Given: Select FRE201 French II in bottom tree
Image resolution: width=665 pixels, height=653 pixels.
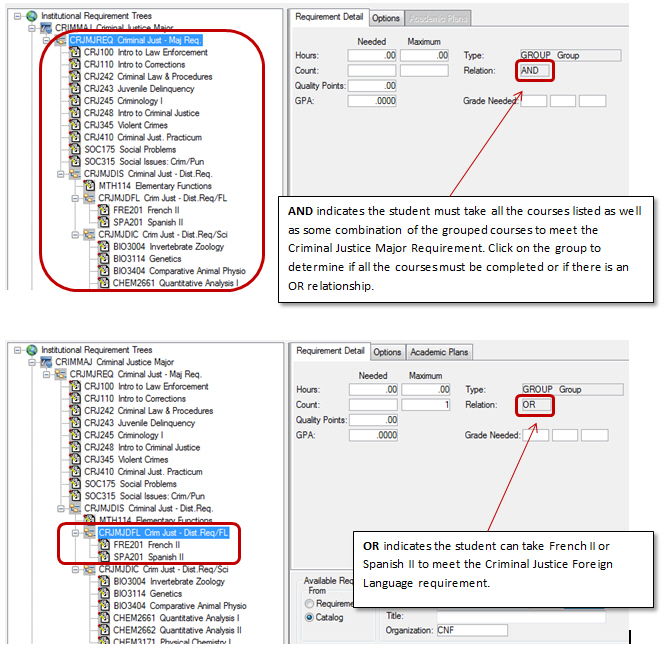Looking at the screenshot, I should [147, 544].
